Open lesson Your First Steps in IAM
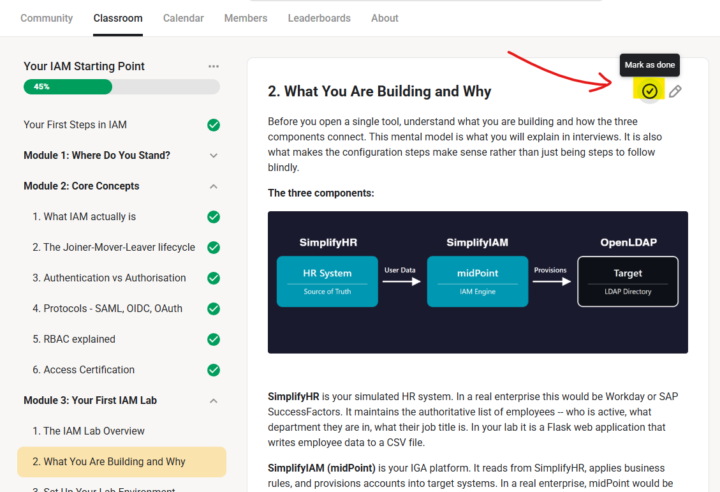720x492 pixels. 75,125
